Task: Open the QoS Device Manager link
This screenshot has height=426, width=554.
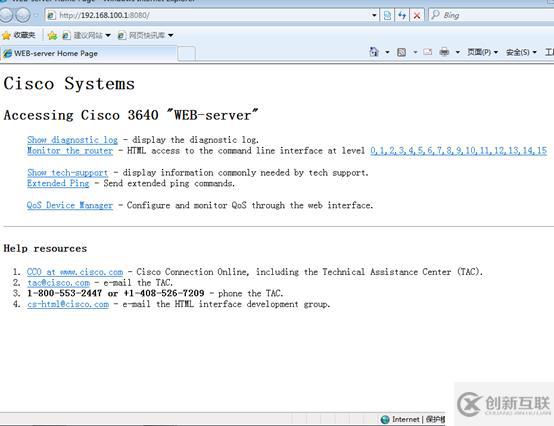Action: click(x=70, y=205)
